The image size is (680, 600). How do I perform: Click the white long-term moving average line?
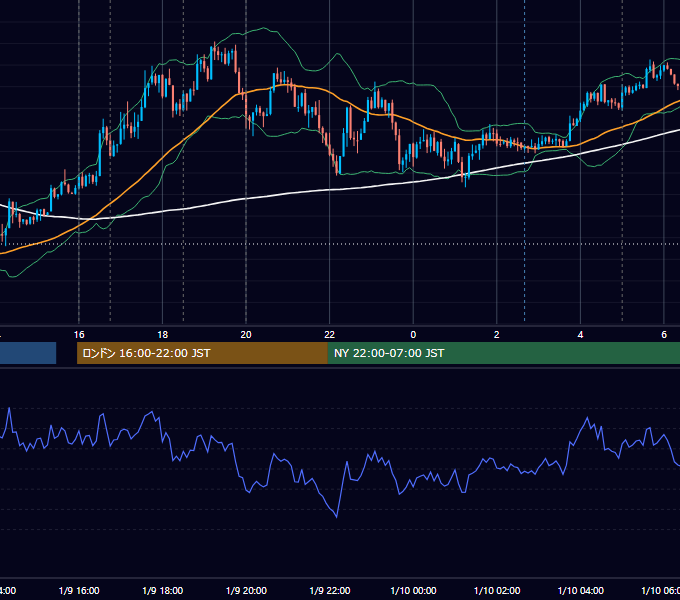click(x=330, y=190)
